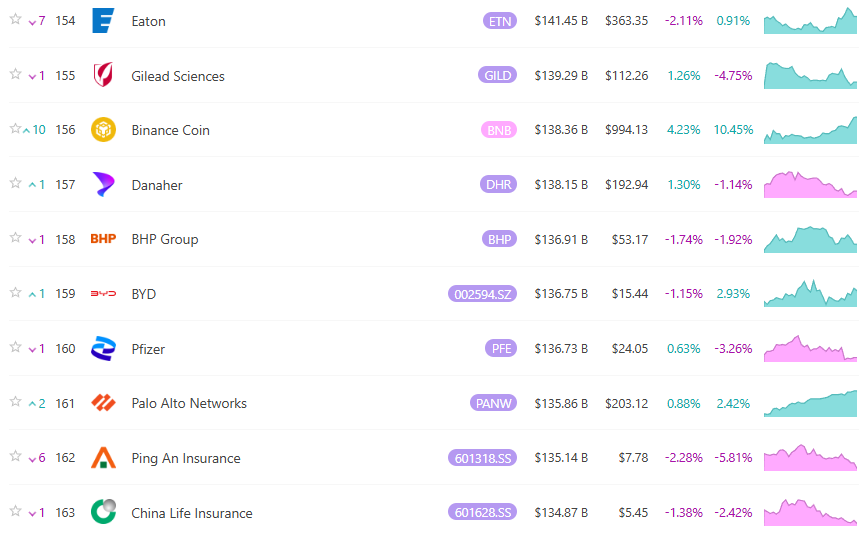Click the BHP Group logo
This screenshot has height=535, width=865.
point(103,239)
